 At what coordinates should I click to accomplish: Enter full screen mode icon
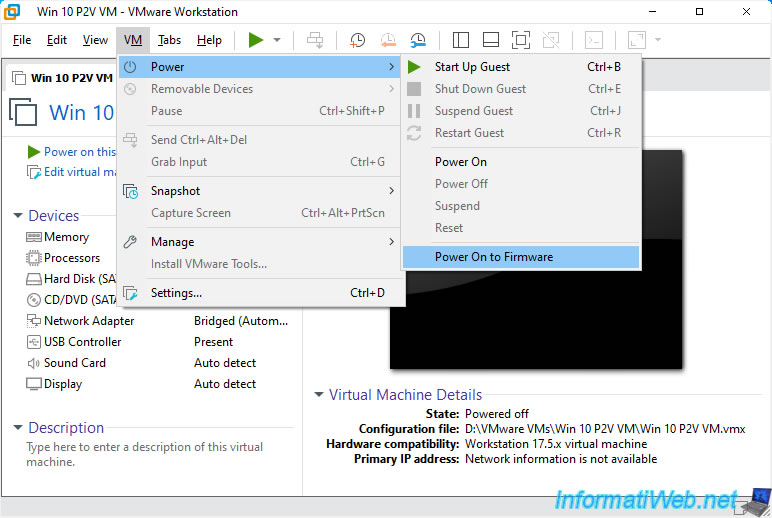521,40
